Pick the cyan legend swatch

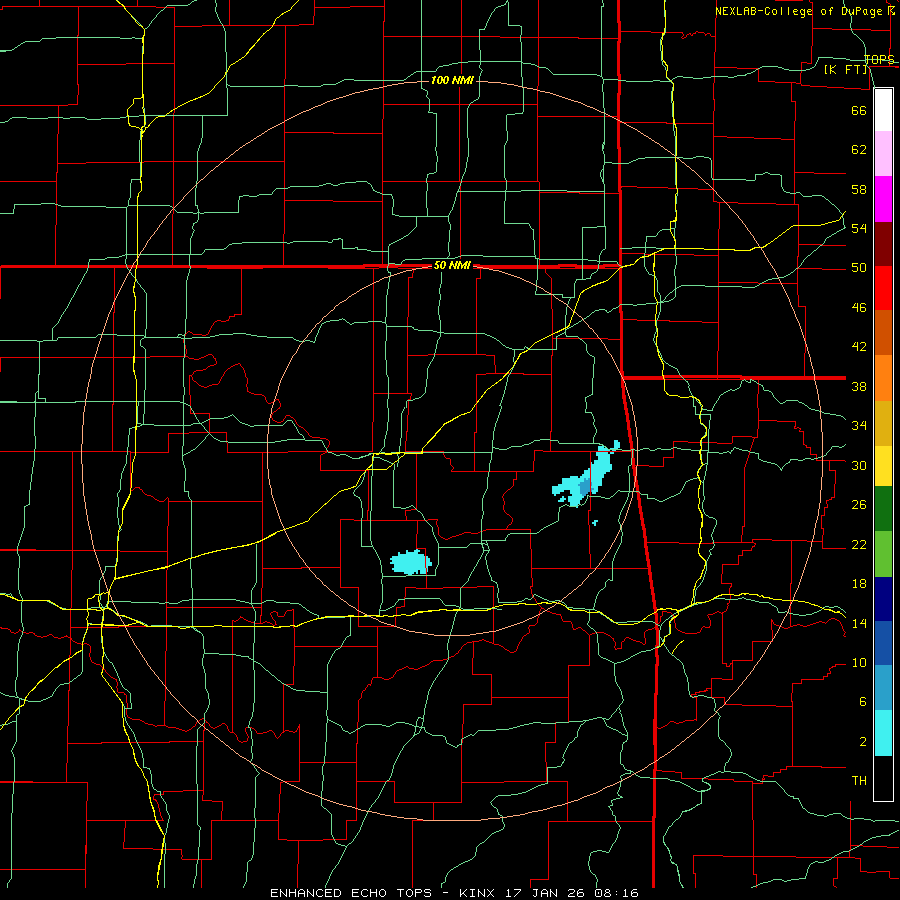click(x=883, y=733)
